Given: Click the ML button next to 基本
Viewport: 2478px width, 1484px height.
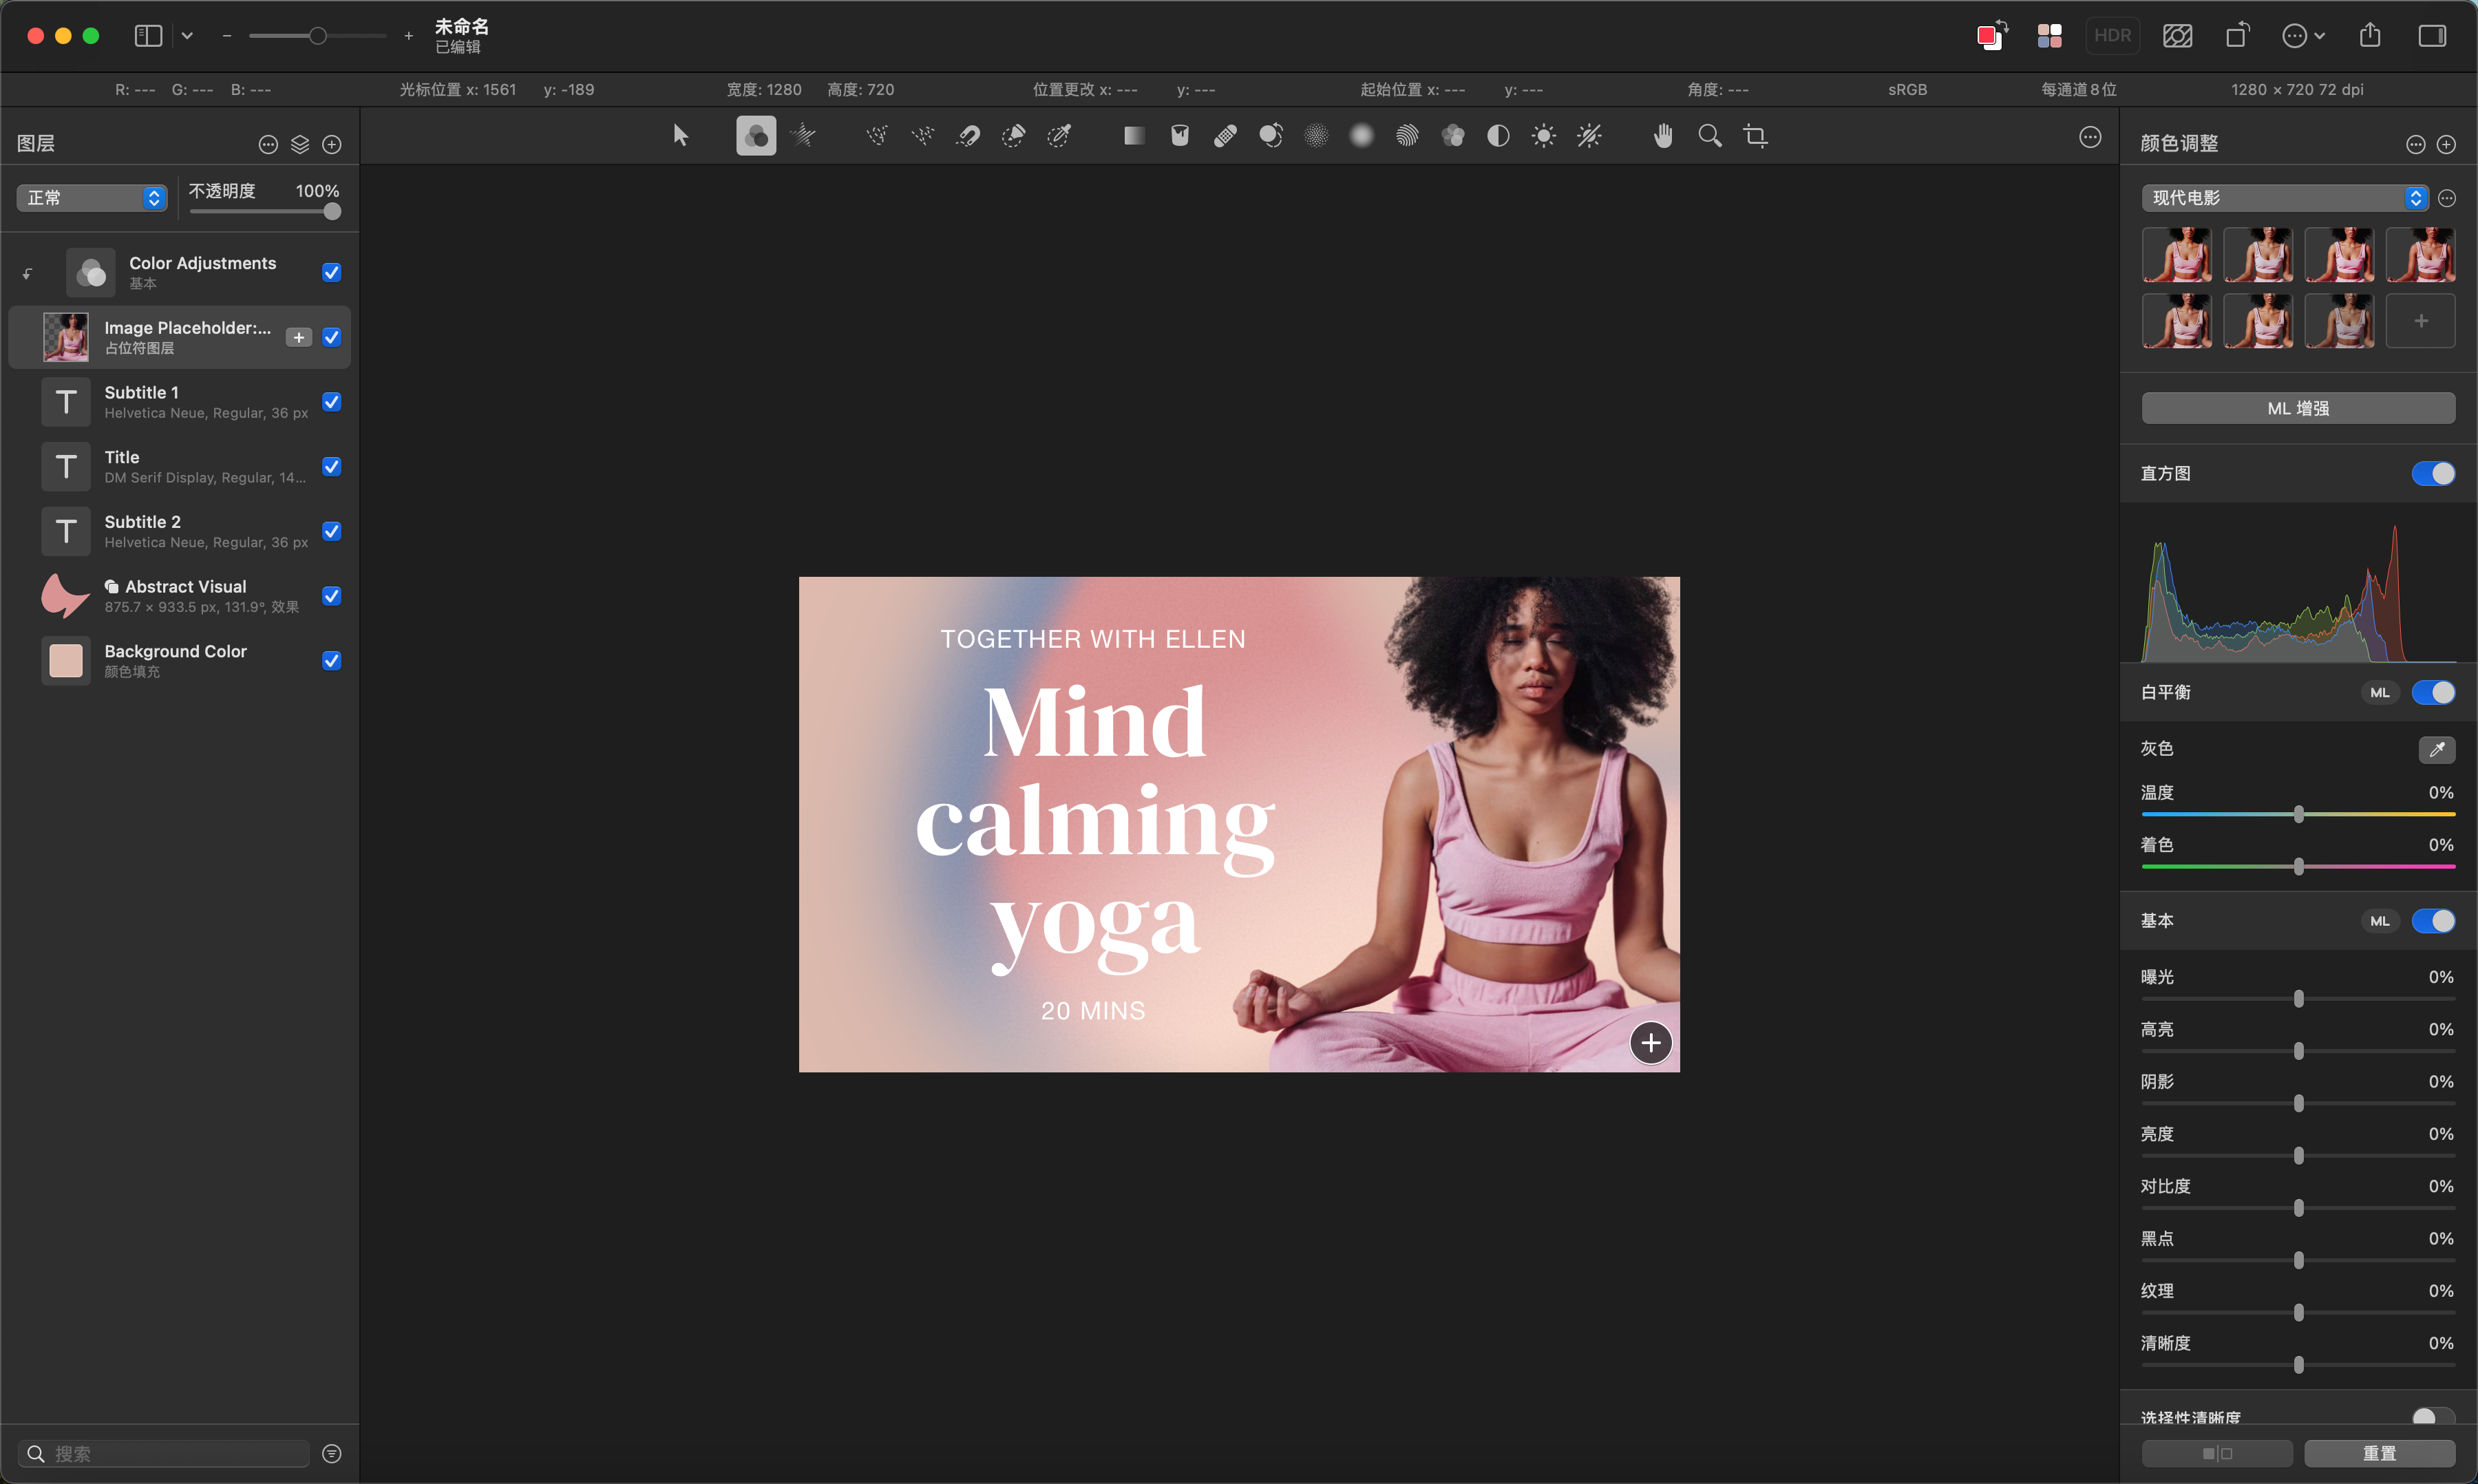Looking at the screenshot, I should (x=2379, y=921).
